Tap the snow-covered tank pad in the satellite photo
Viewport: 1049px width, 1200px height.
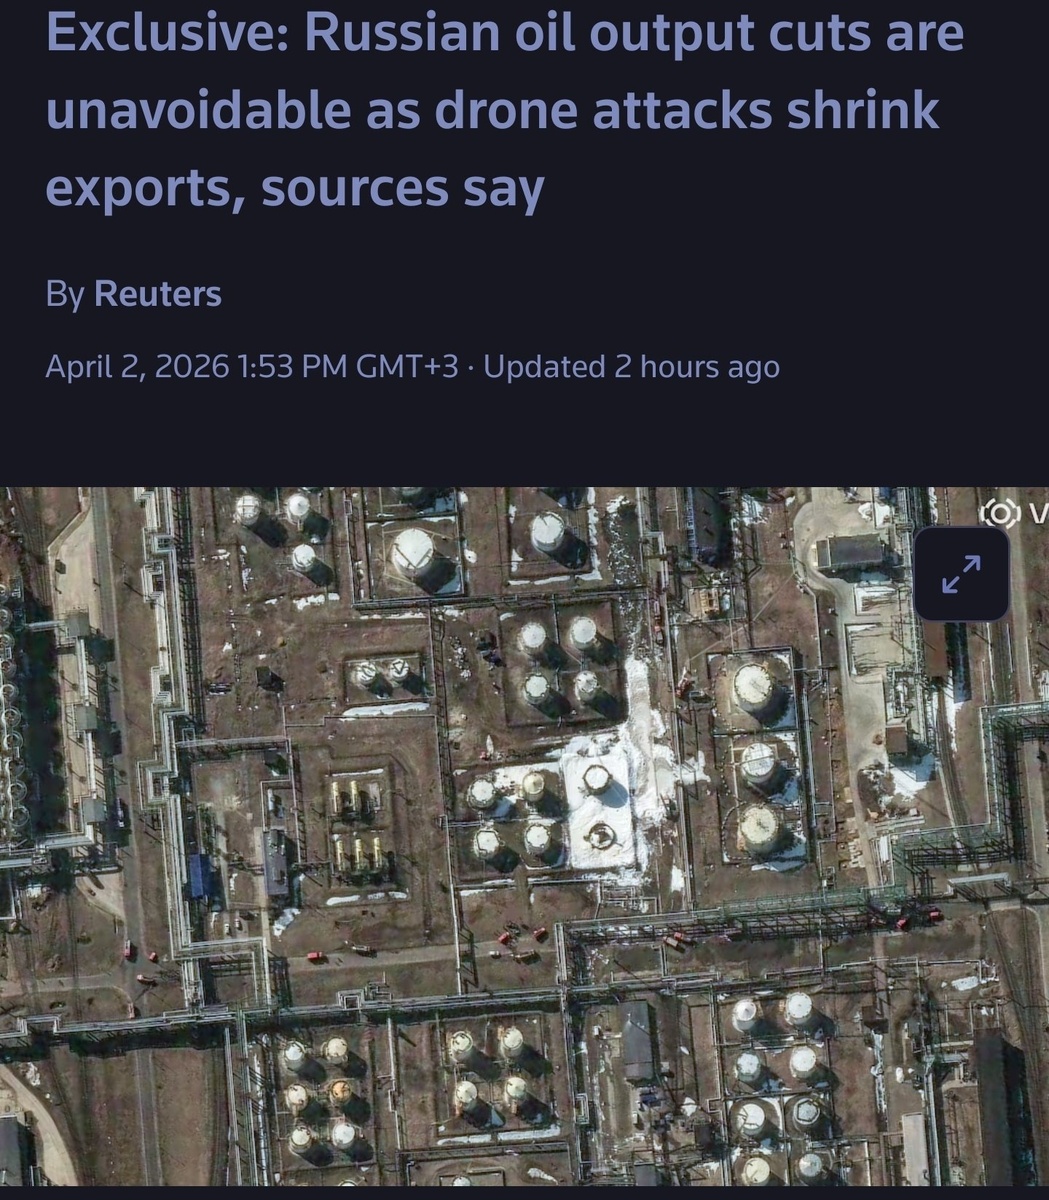tap(598, 806)
